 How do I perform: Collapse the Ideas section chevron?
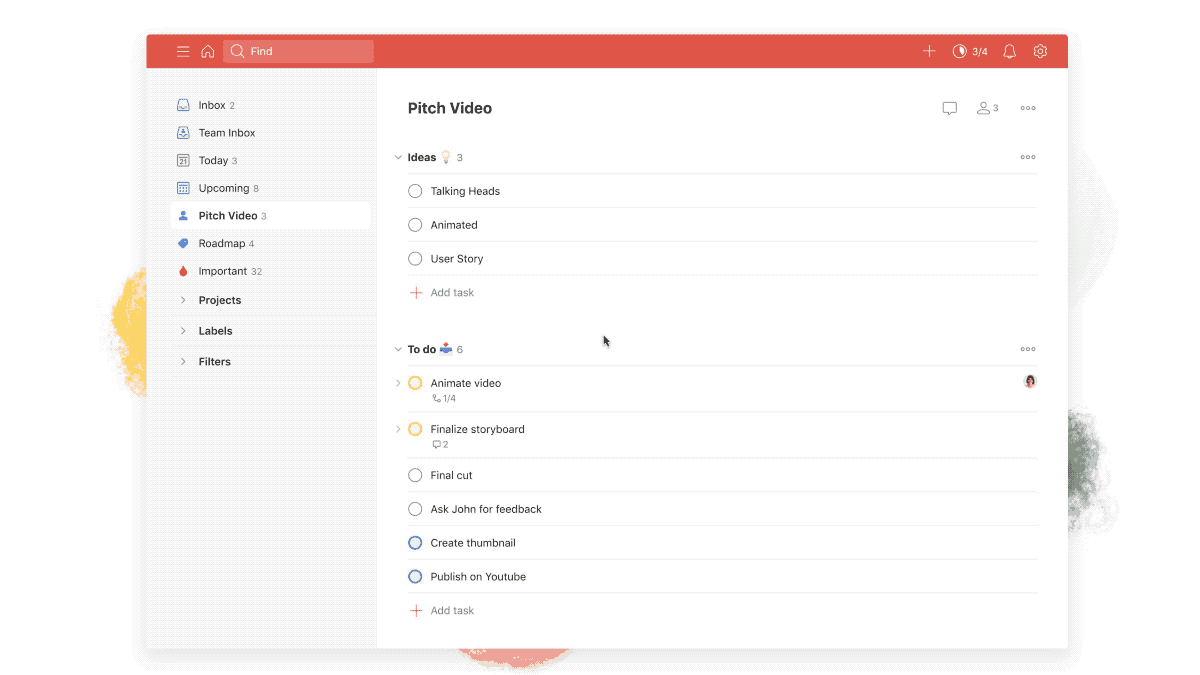click(x=398, y=157)
